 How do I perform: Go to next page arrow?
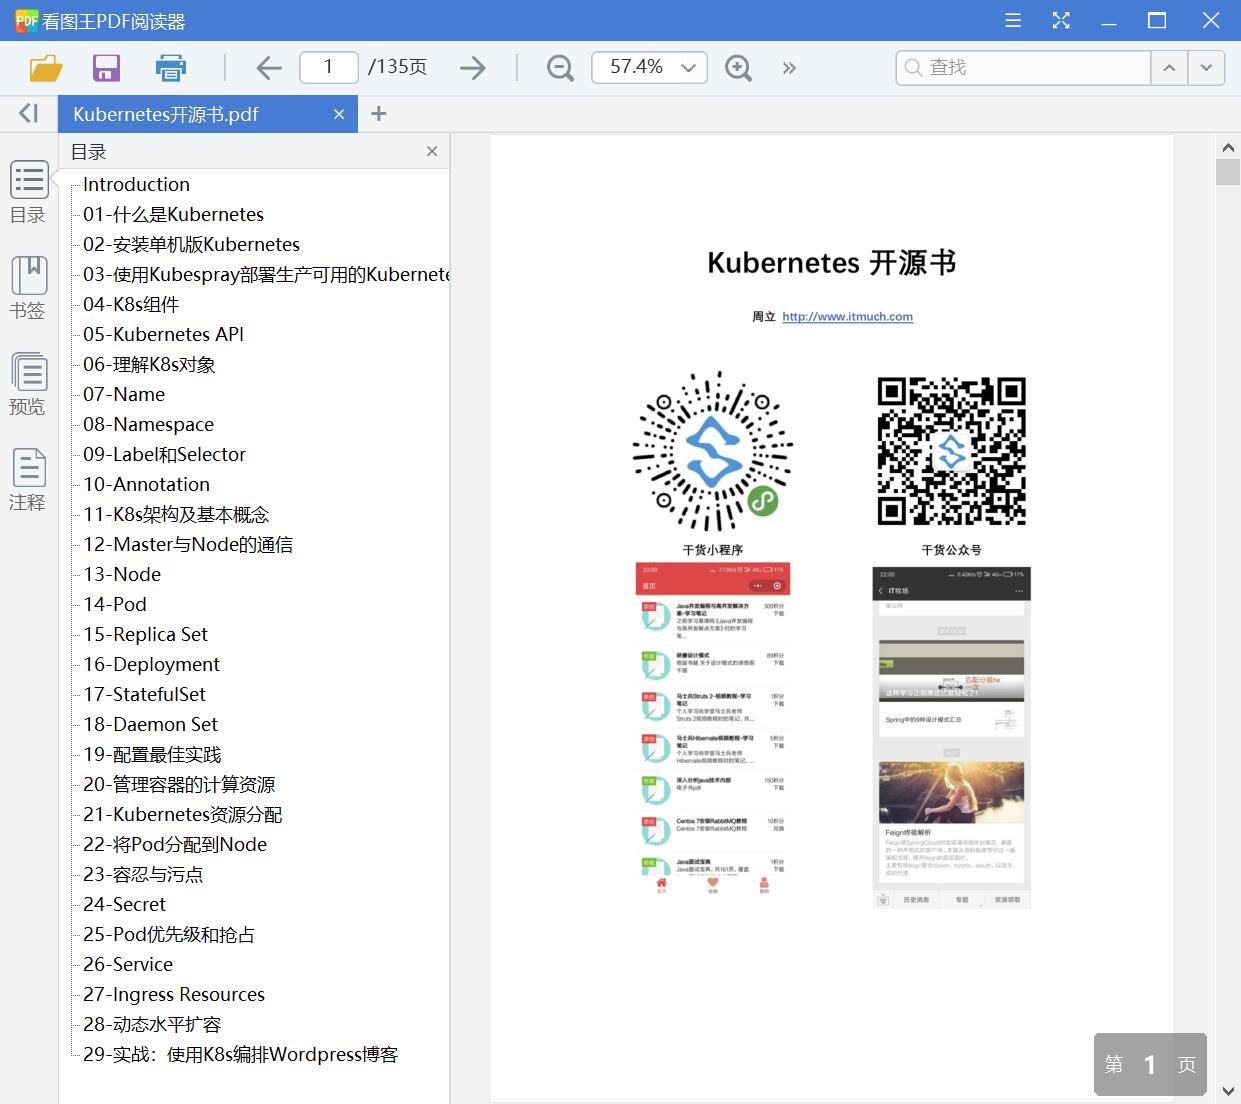pyautogui.click(x=472, y=68)
